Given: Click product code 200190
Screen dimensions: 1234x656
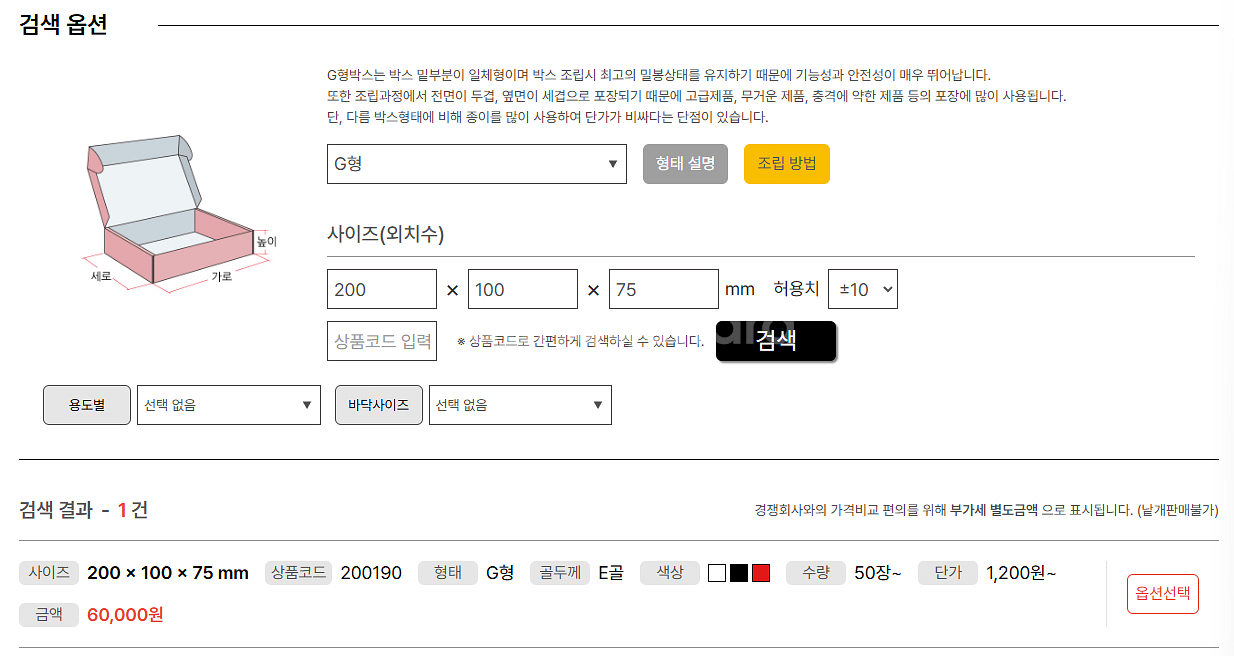Looking at the screenshot, I should [371, 573].
